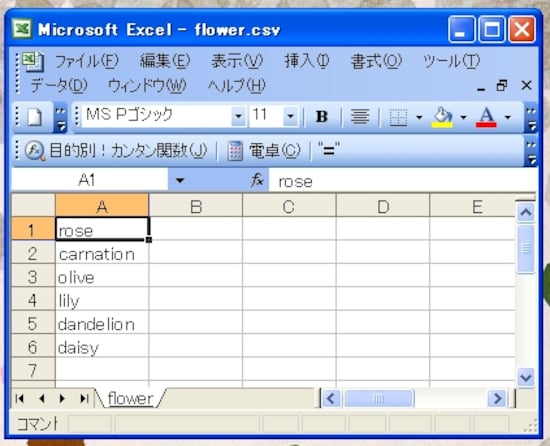Image resolution: width=550 pixels, height=446 pixels.
Task: Jump to last sheet navigation arrow
Action: [x=84, y=398]
